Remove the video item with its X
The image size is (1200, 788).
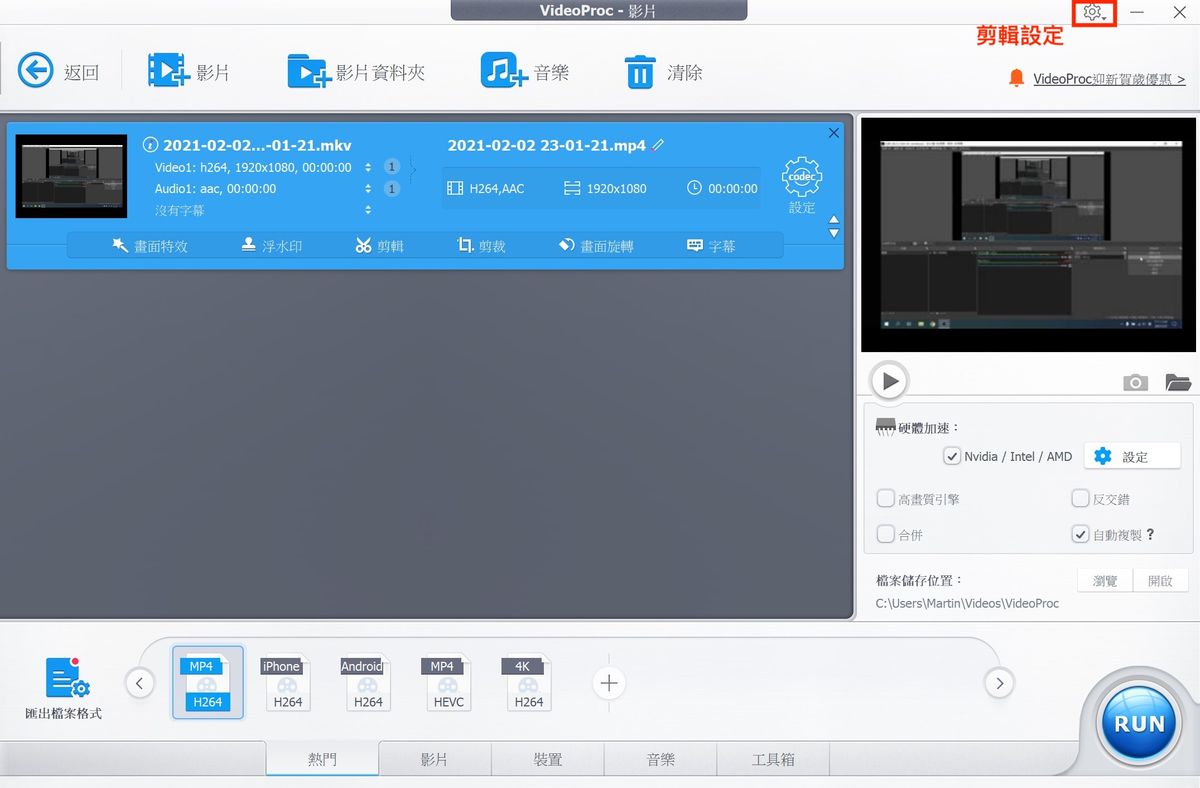point(834,133)
